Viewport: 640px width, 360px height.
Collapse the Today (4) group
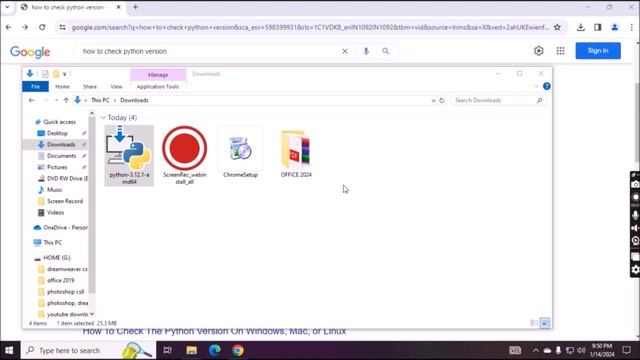coord(103,118)
